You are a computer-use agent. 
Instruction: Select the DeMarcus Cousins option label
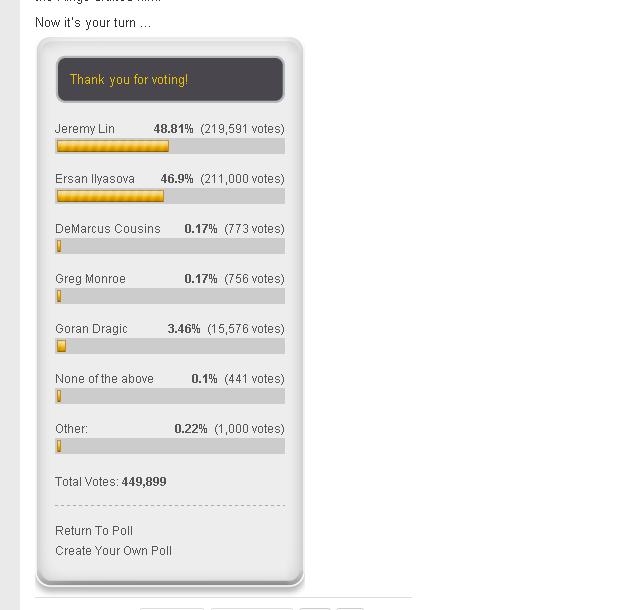108,229
